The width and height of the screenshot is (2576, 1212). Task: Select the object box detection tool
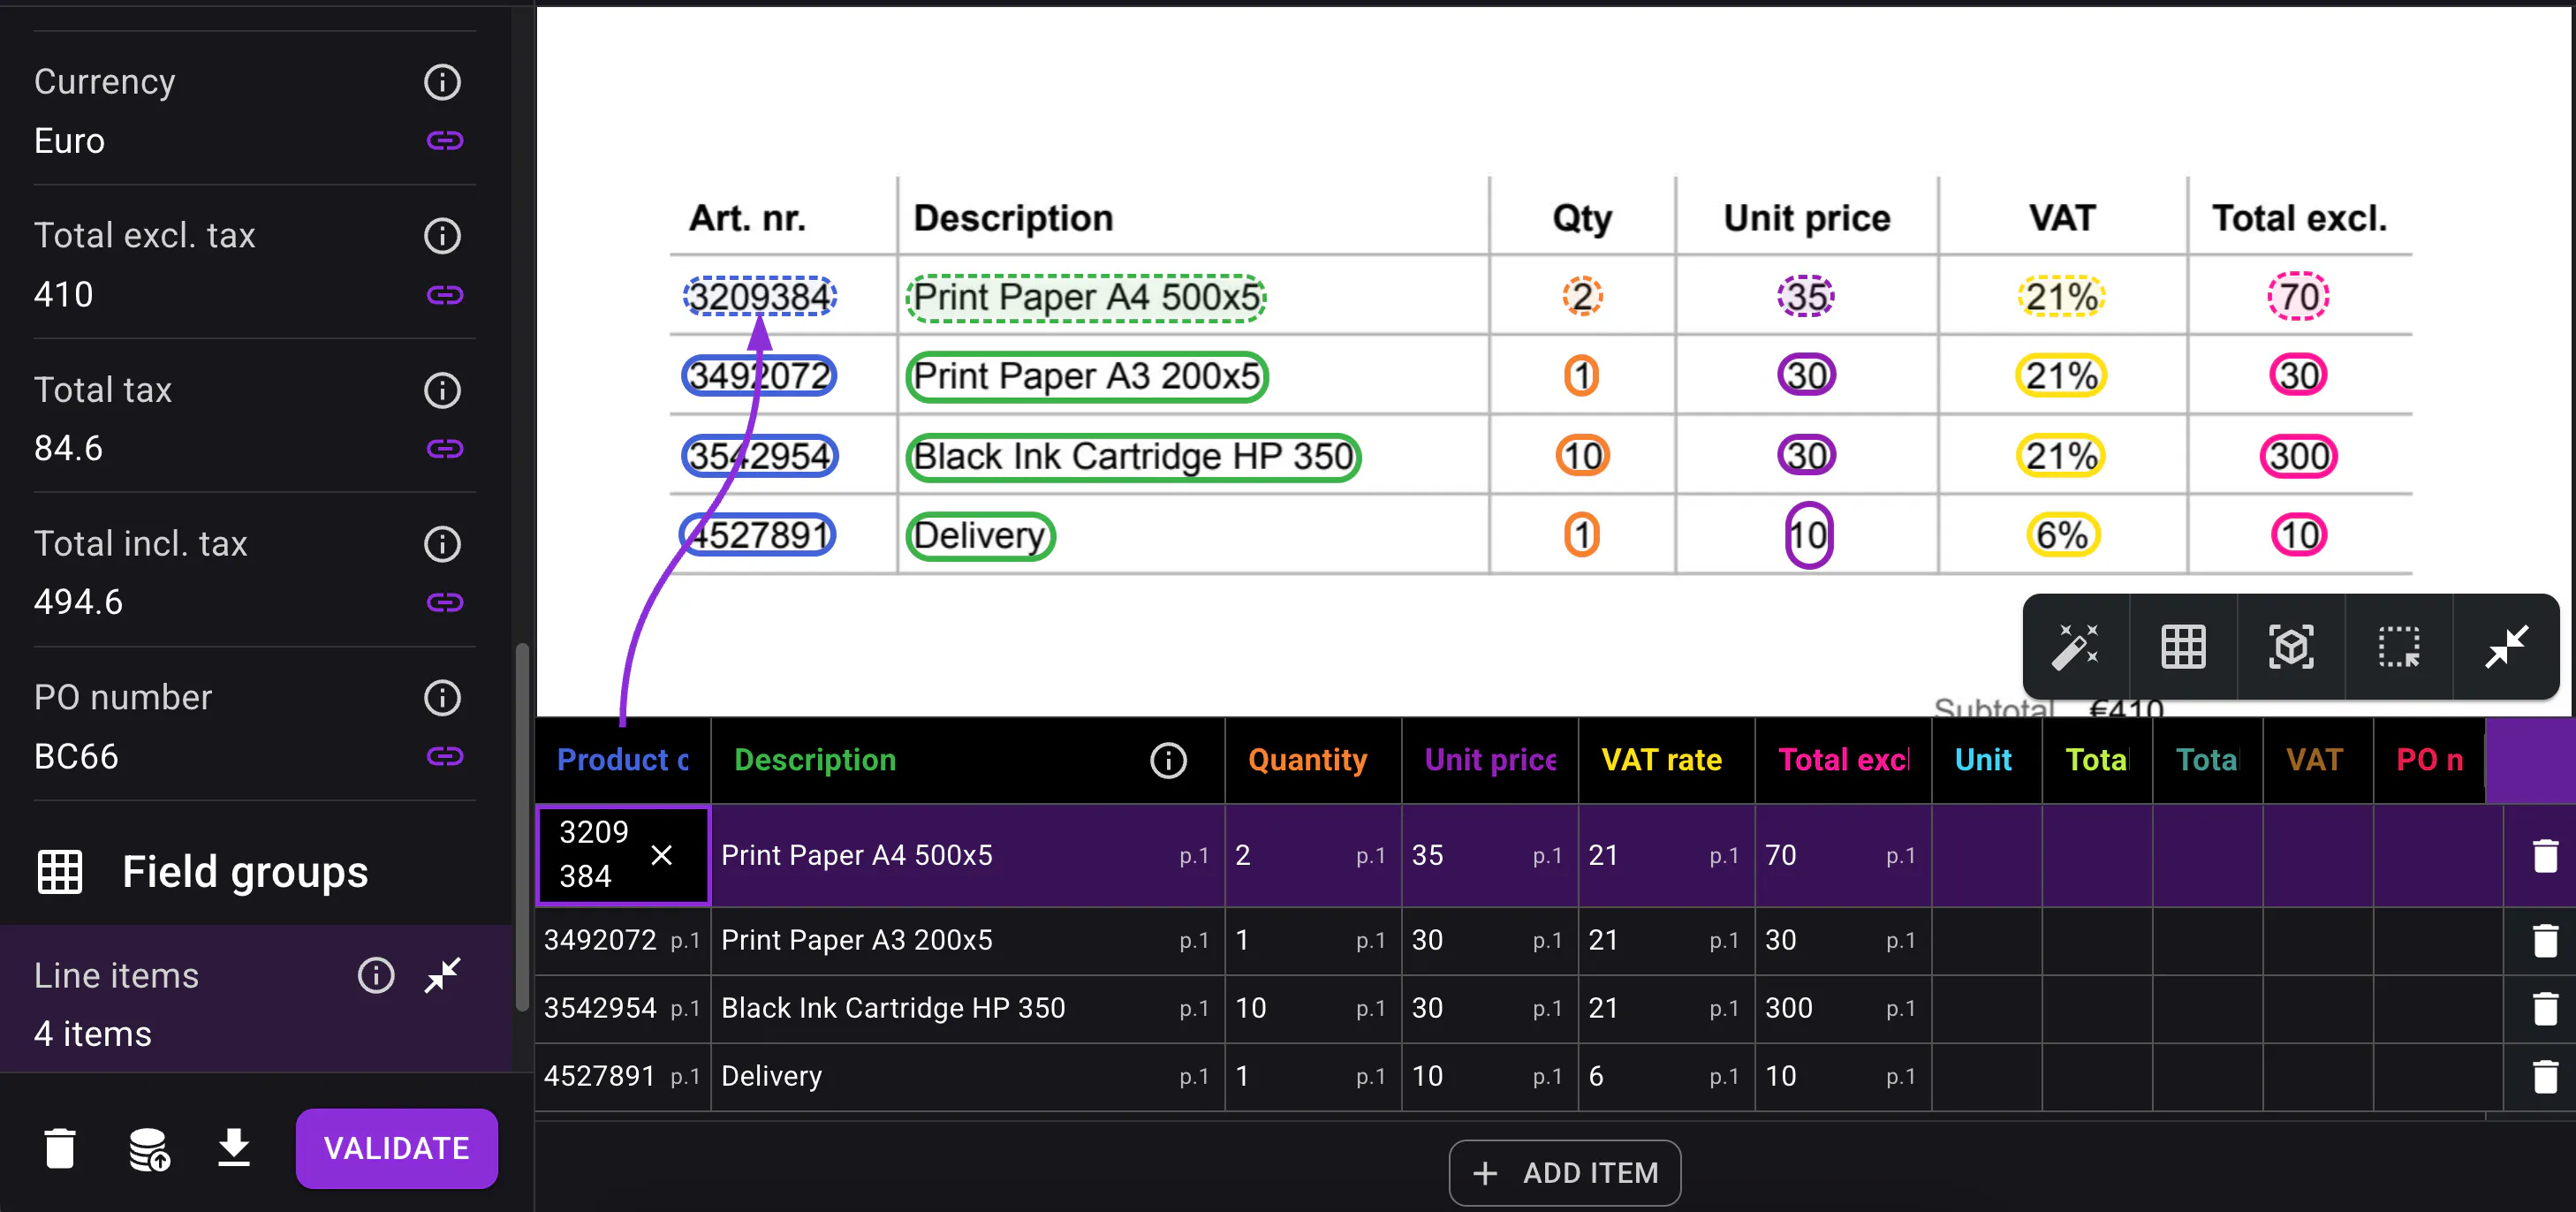pos(2291,647)
